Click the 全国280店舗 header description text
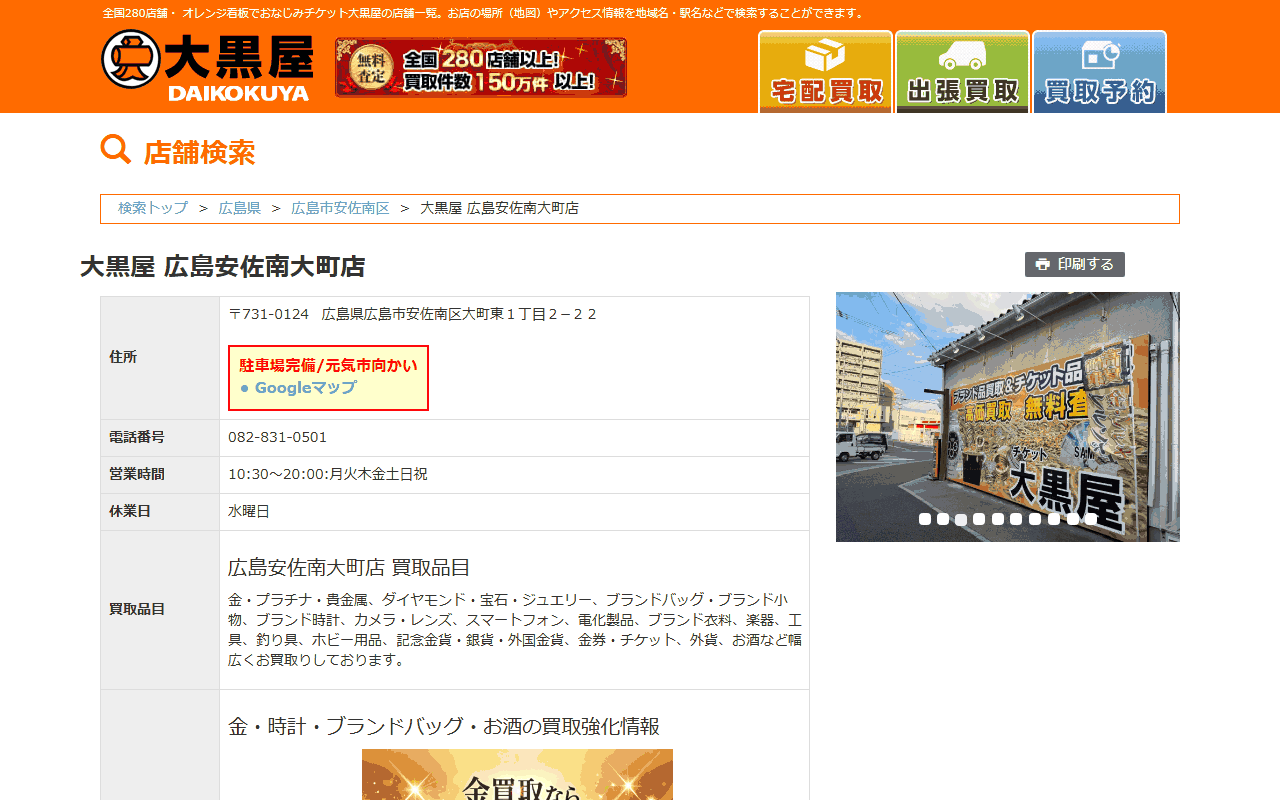This screenshot has width=1280, height=800. [484, 13]
